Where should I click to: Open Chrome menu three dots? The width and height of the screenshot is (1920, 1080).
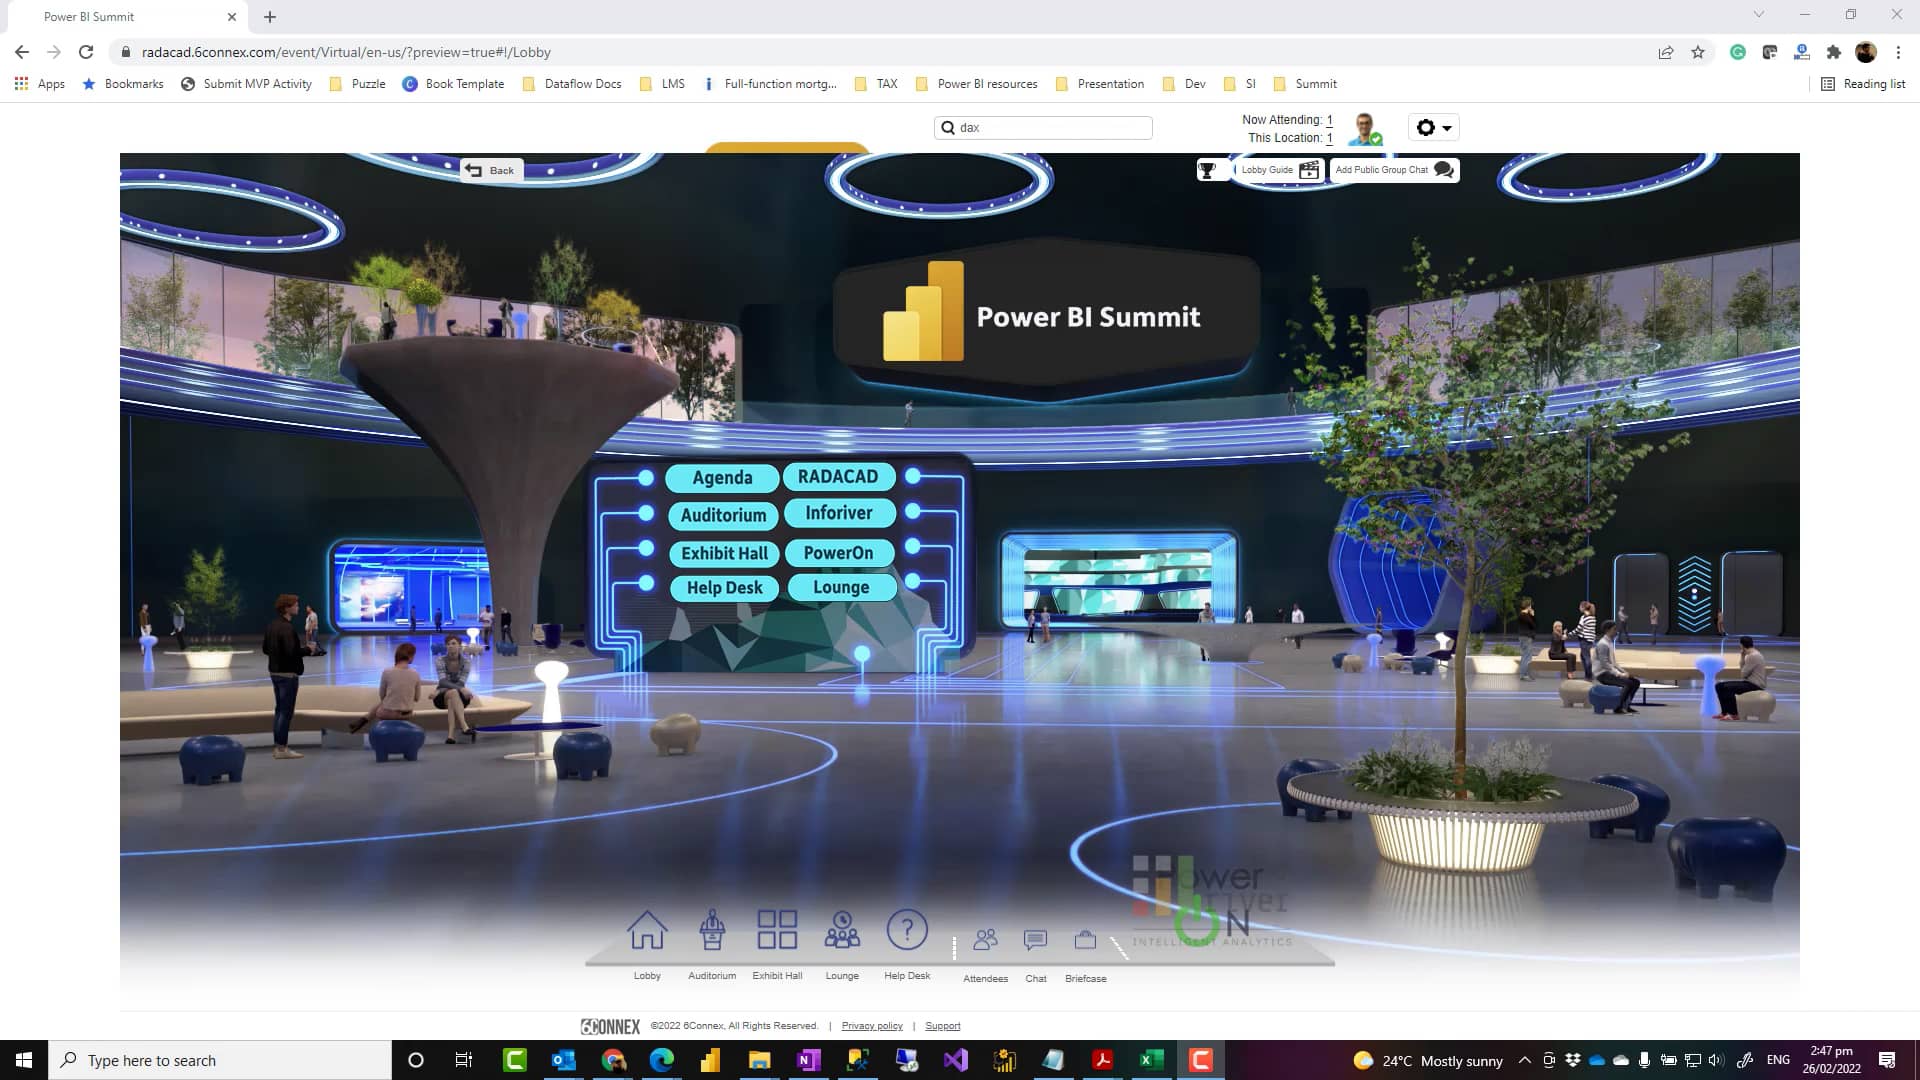click(1898, 52)
